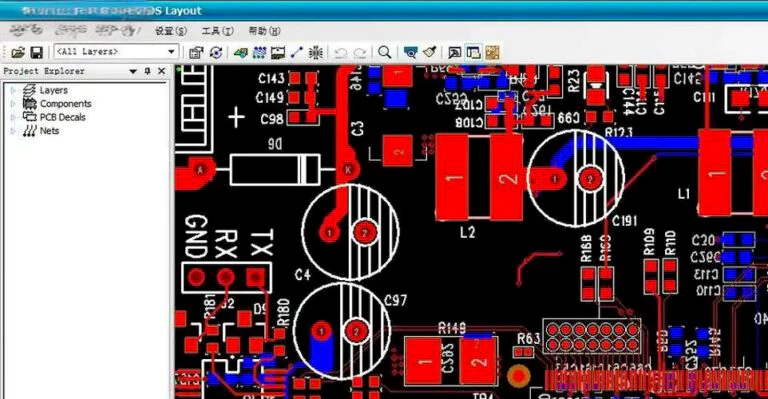The image size is (768, 399).
Task: Select diode pad A on the board
Action: click(x=200, y=170)
